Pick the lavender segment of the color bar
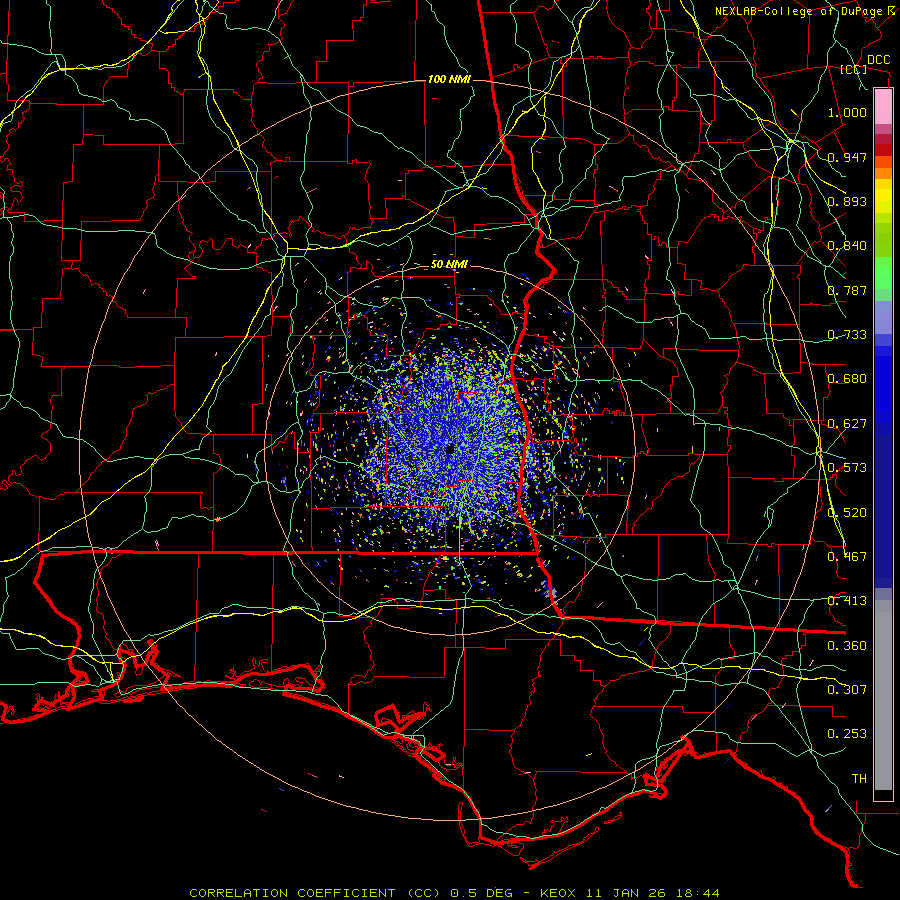Image resolution: width=900 pixels, height=900 pixels. click(x=883, y=317)
